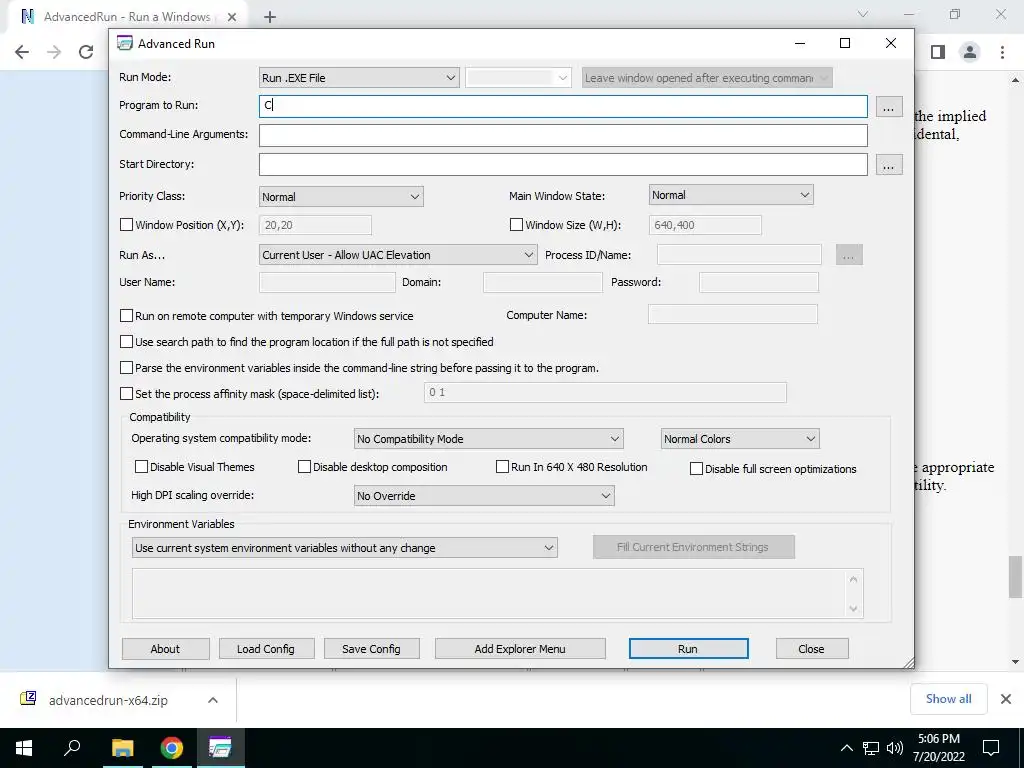Expand Operating system compatibility mode dropdown
This screenshot has height=768, width=1024.
pyautogui.click(x=488, y=439)
